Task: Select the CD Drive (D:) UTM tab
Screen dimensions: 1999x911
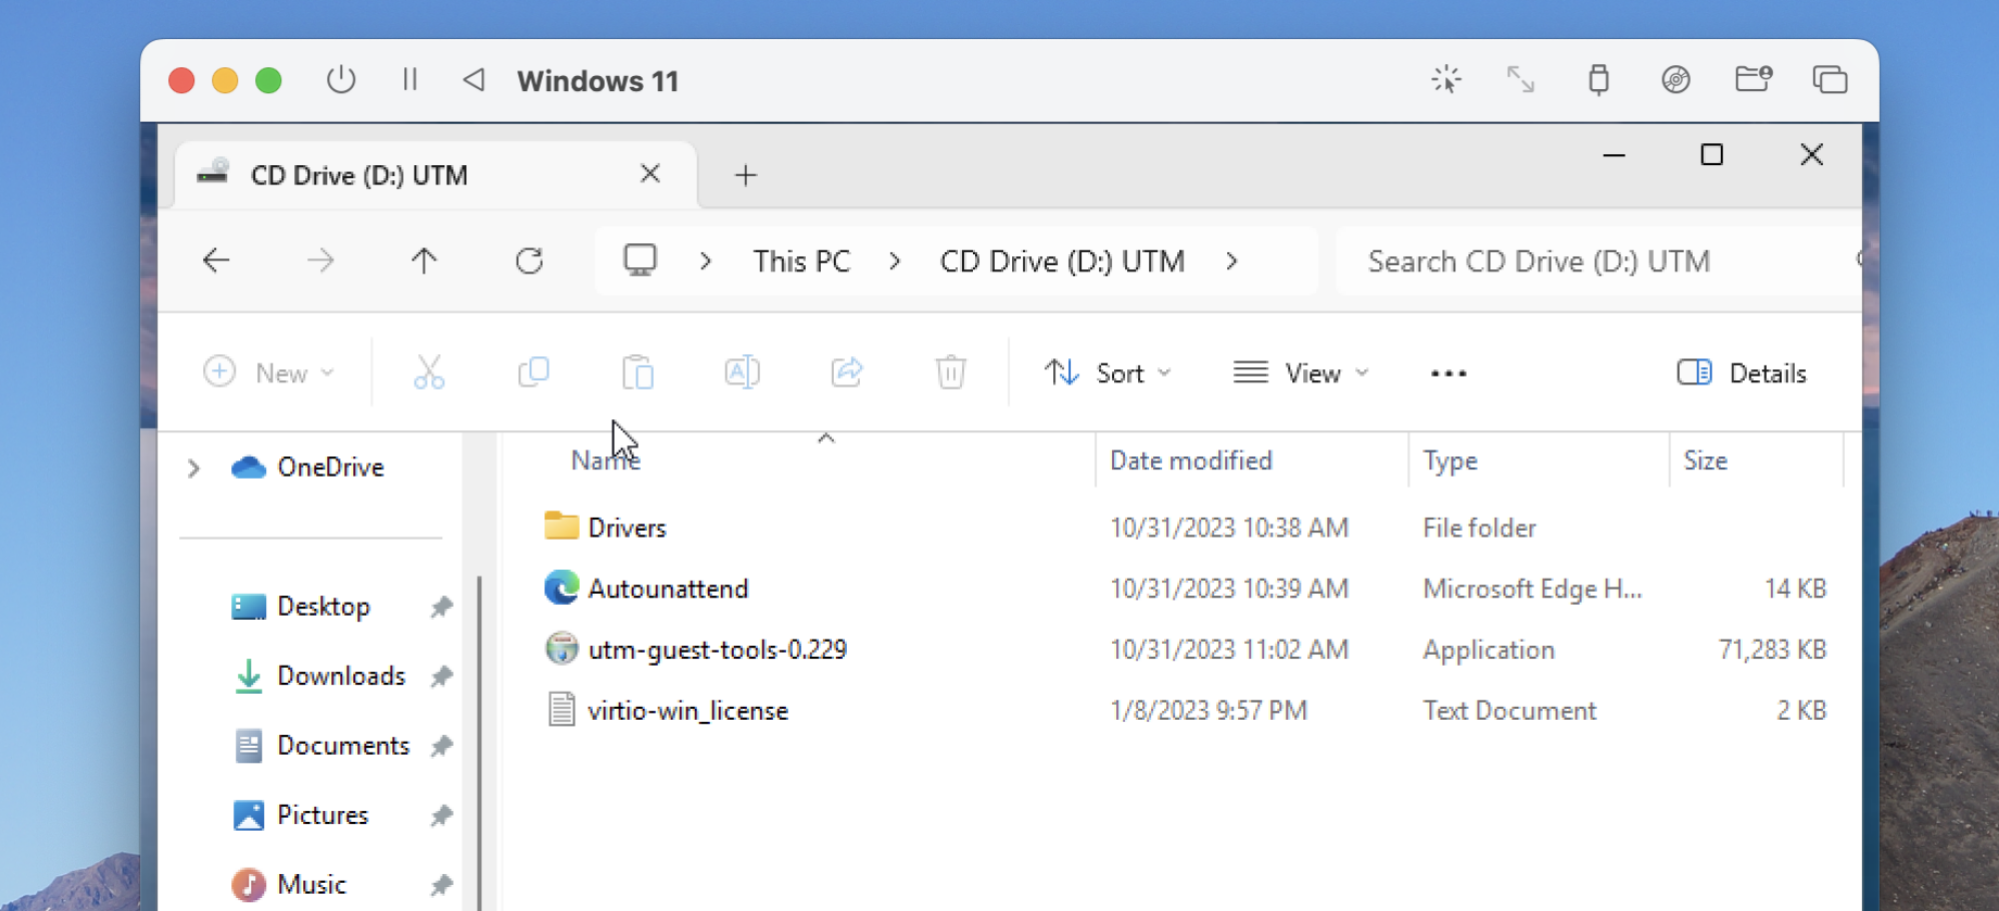Action: coord(360,174)
